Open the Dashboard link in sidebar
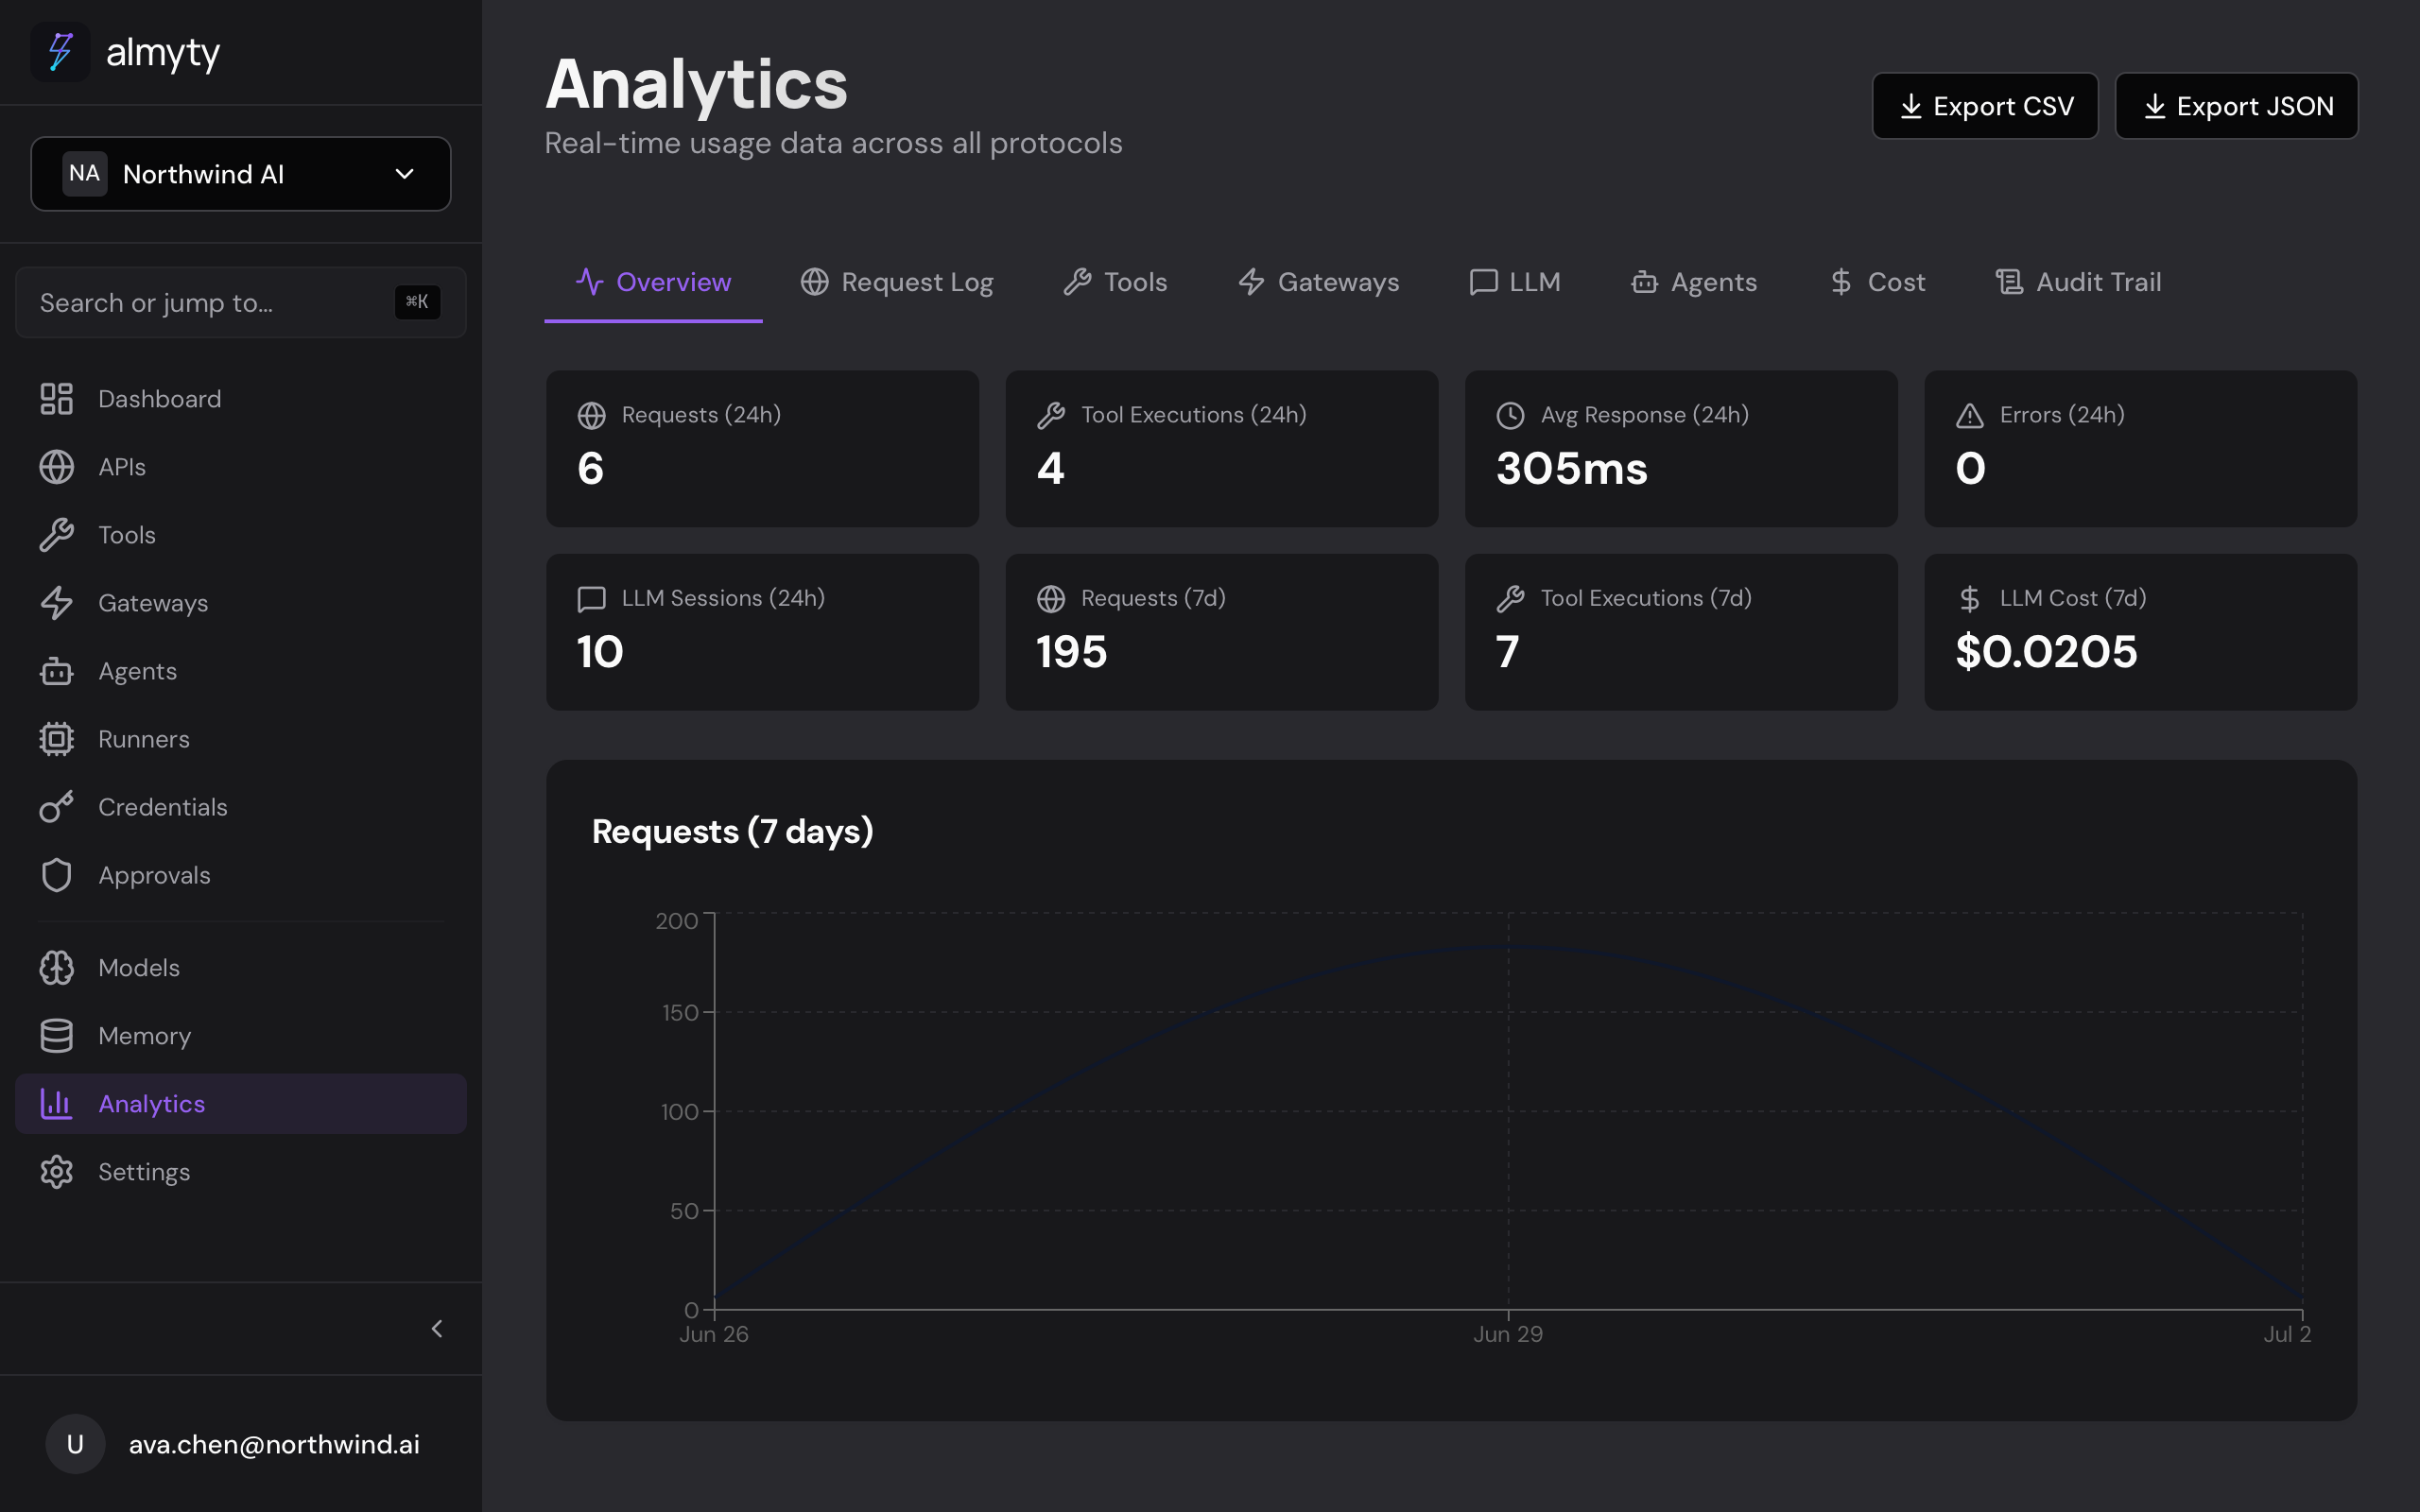Image resolution: width=2420 pixels, height=1512 pixels. click(241, 399)
